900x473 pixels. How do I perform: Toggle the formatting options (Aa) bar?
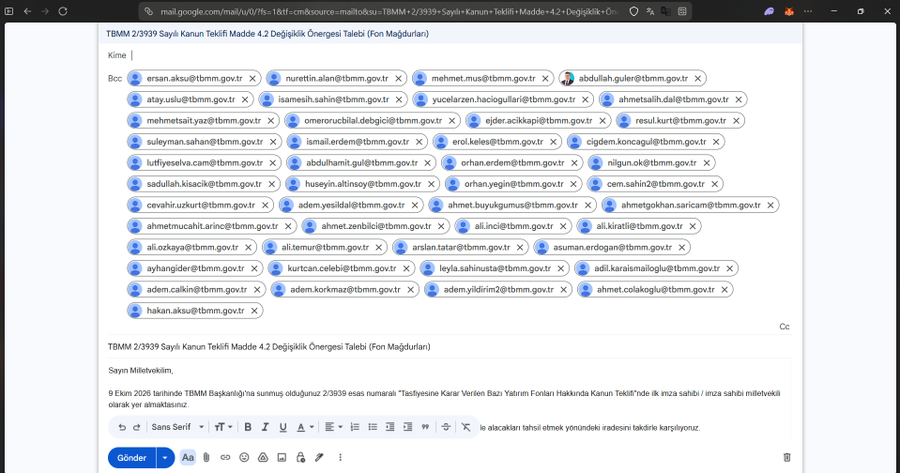pos(188,458)
